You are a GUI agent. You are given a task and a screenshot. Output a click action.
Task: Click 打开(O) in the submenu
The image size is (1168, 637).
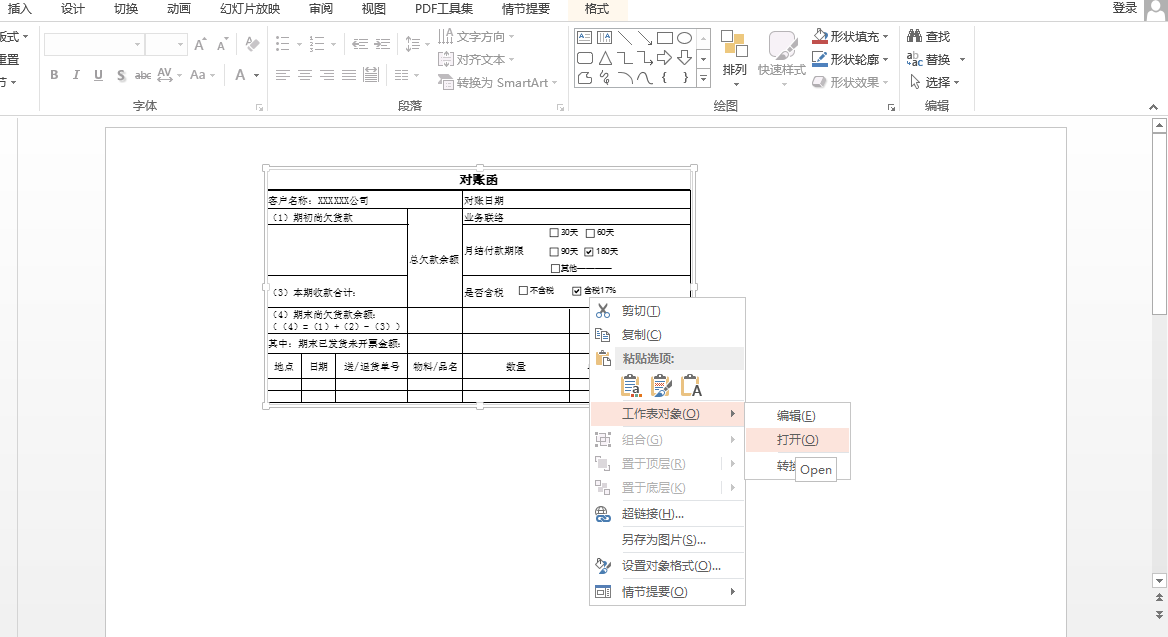(797, 440)
